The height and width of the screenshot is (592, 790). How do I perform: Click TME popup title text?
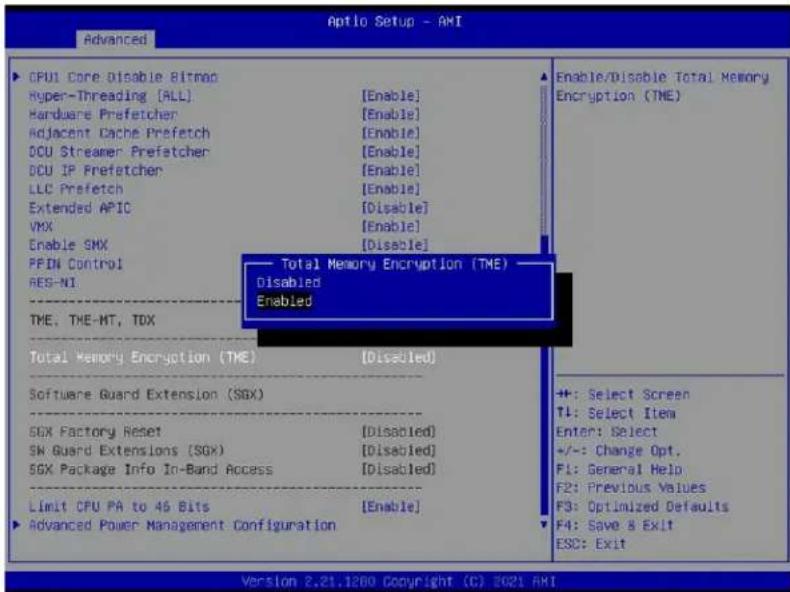394,264
